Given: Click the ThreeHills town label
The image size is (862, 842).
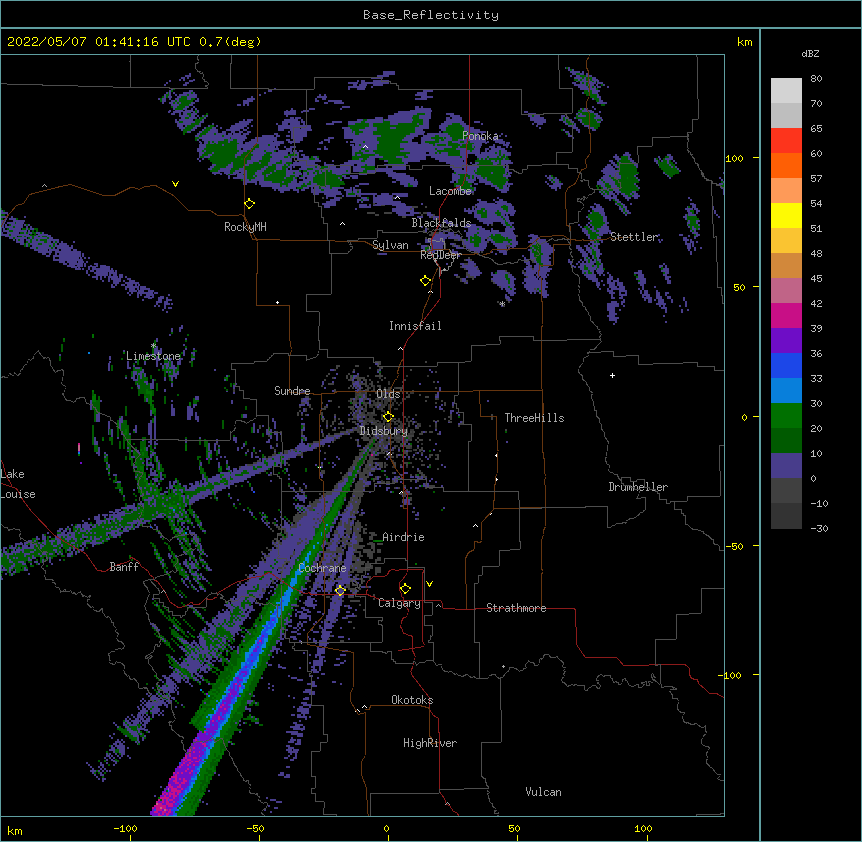Looking at the screenshot, I should click(534, 418).
